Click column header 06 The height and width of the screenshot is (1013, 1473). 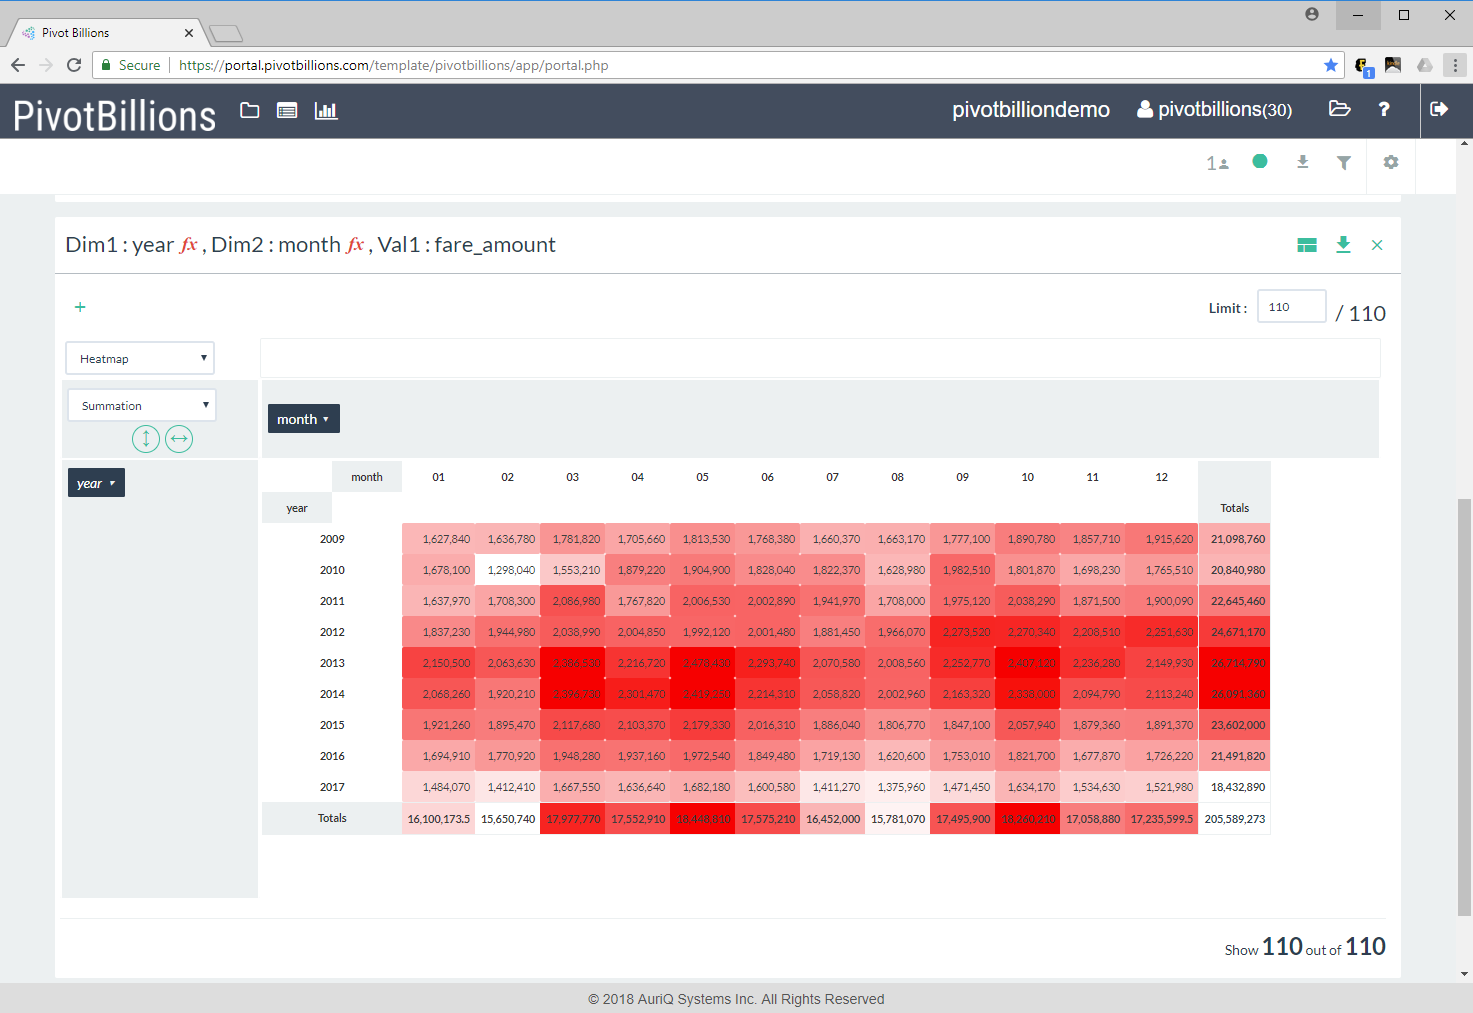click(767, 477)
